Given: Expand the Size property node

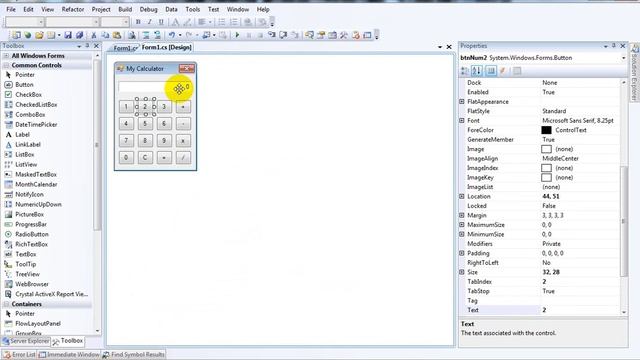Looking at the screenshot, I should [462, 272].
